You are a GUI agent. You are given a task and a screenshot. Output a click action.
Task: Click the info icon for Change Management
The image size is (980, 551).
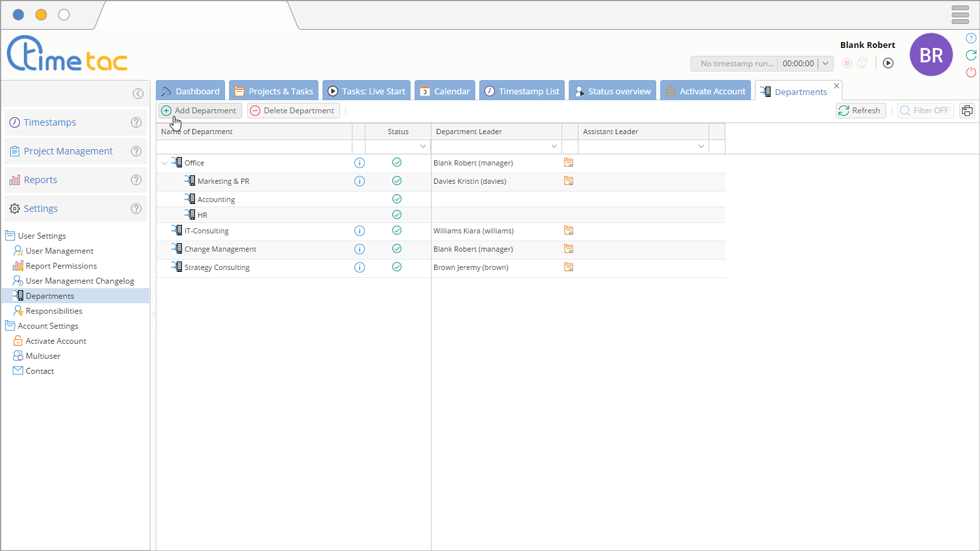point(359,249)
